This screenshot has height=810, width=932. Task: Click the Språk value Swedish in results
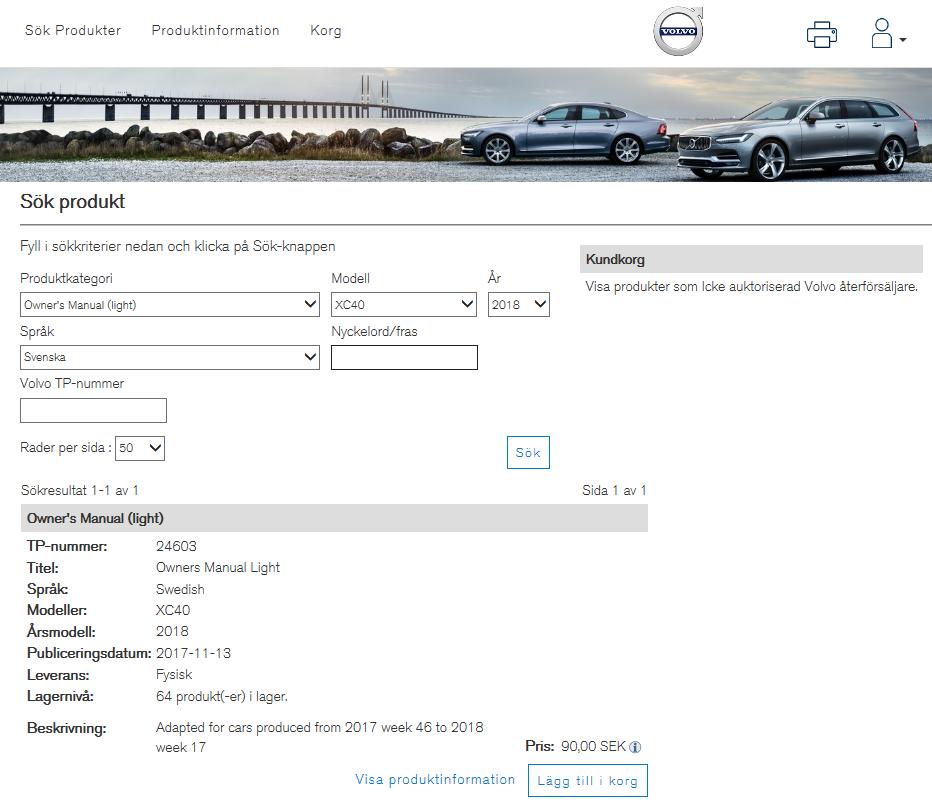pyautogui.click(x=180, y=589)
